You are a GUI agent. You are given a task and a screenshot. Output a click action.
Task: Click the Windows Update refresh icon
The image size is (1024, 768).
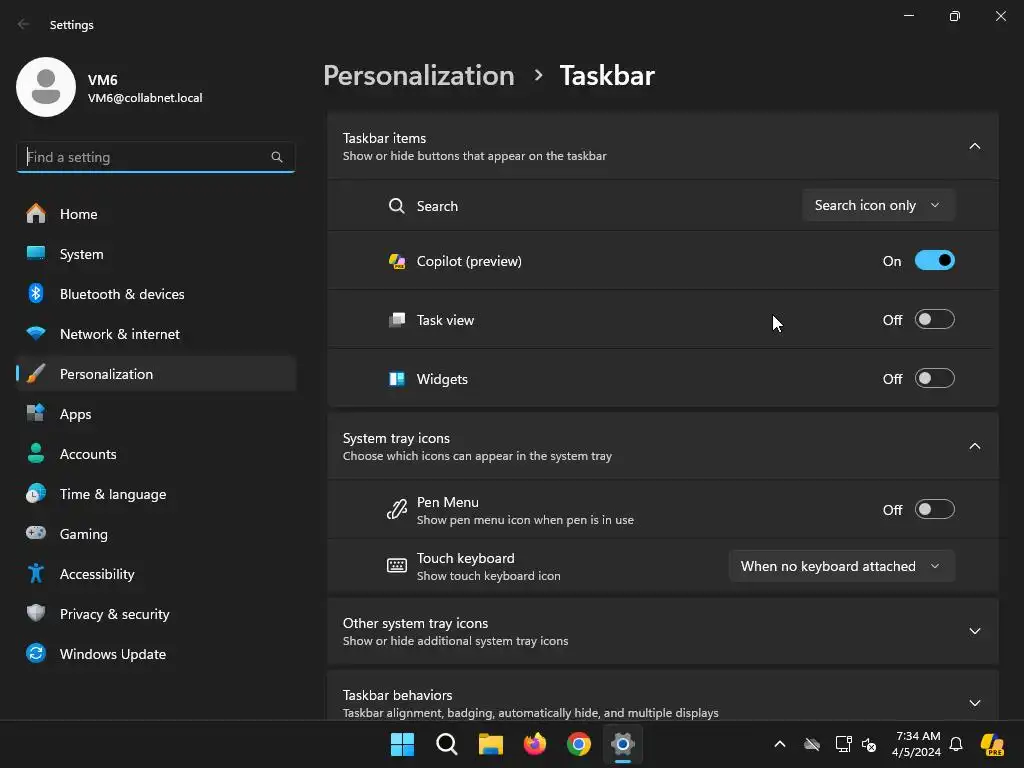[36, 653]
